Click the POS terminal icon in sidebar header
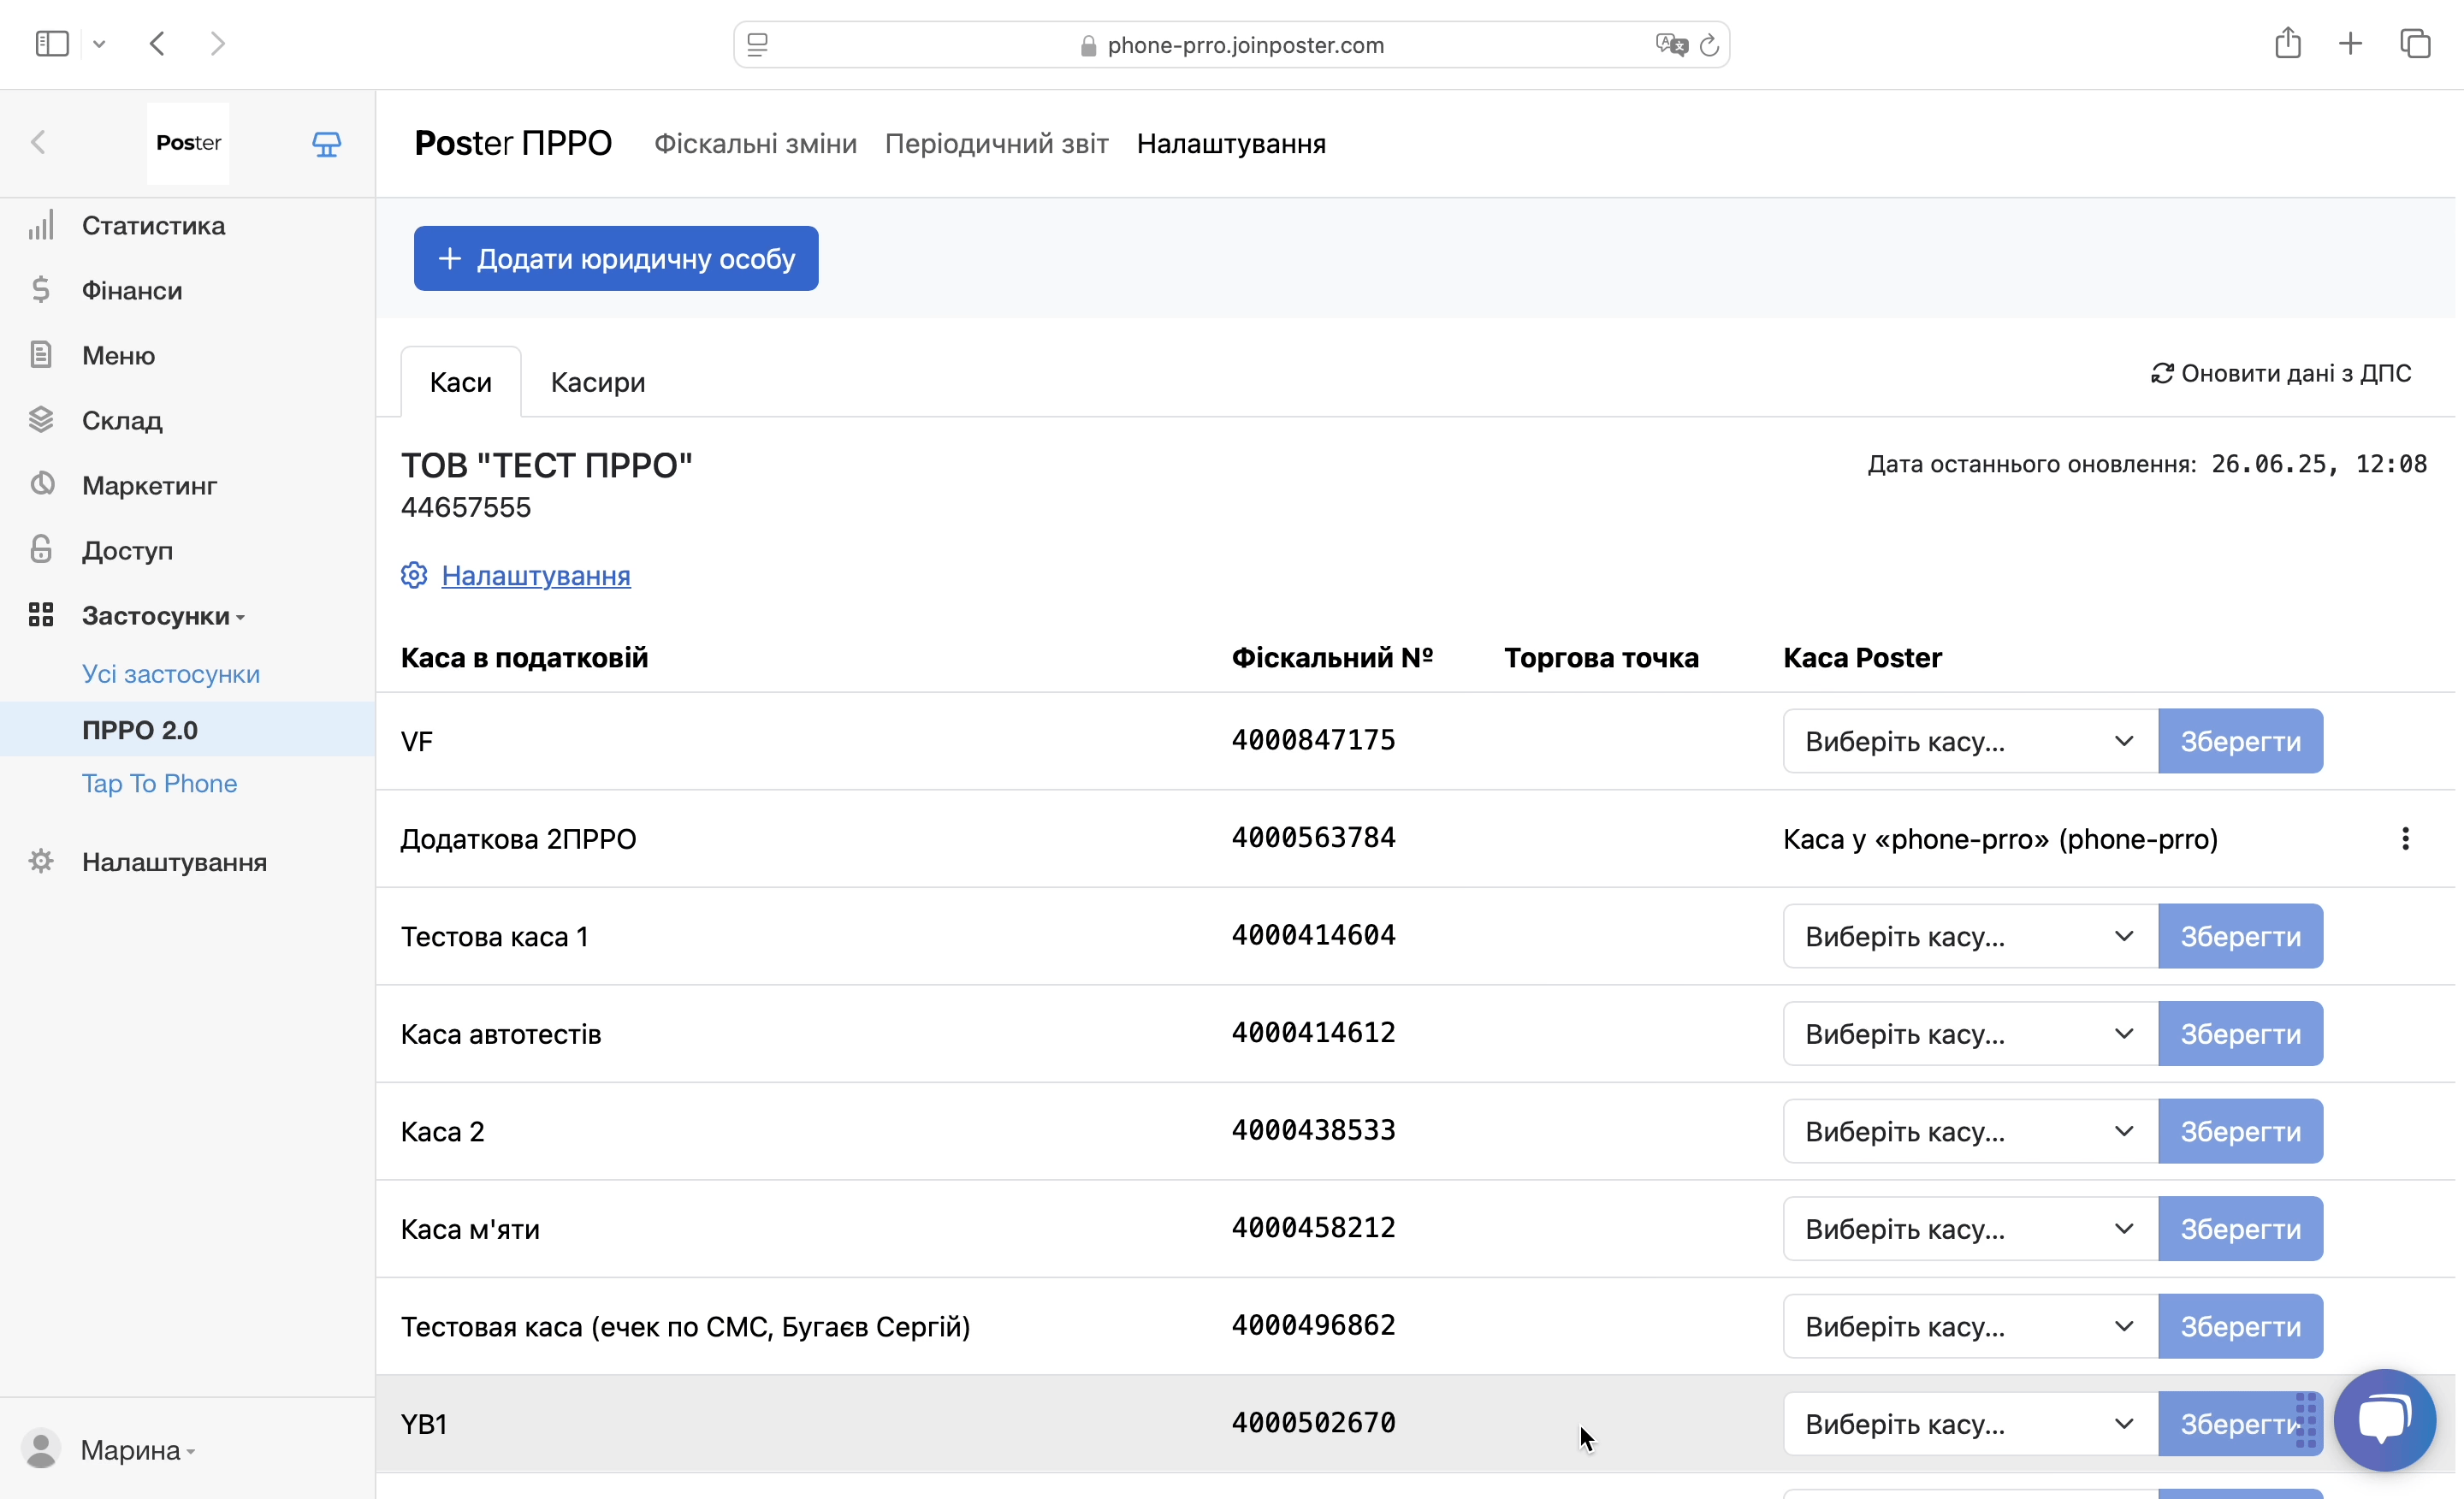This screenshot has height=1499, width=2464. coord(326,144)
